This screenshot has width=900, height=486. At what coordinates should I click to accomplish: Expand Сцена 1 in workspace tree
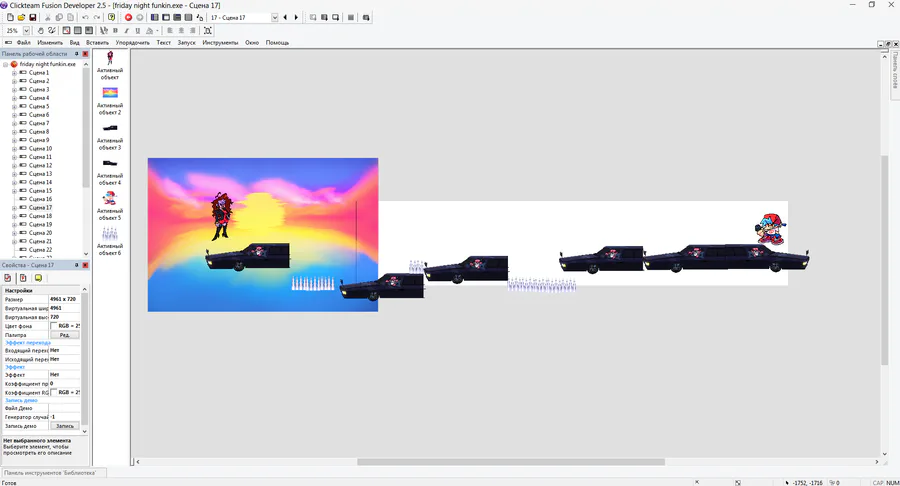(14, 73)
